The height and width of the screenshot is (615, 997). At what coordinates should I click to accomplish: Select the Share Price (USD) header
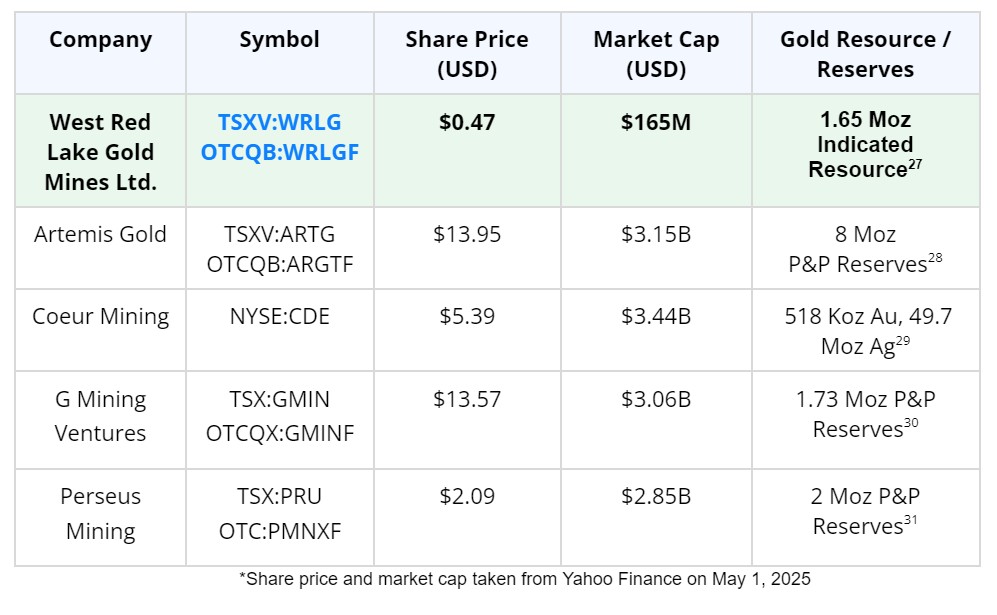coord(467,54)
